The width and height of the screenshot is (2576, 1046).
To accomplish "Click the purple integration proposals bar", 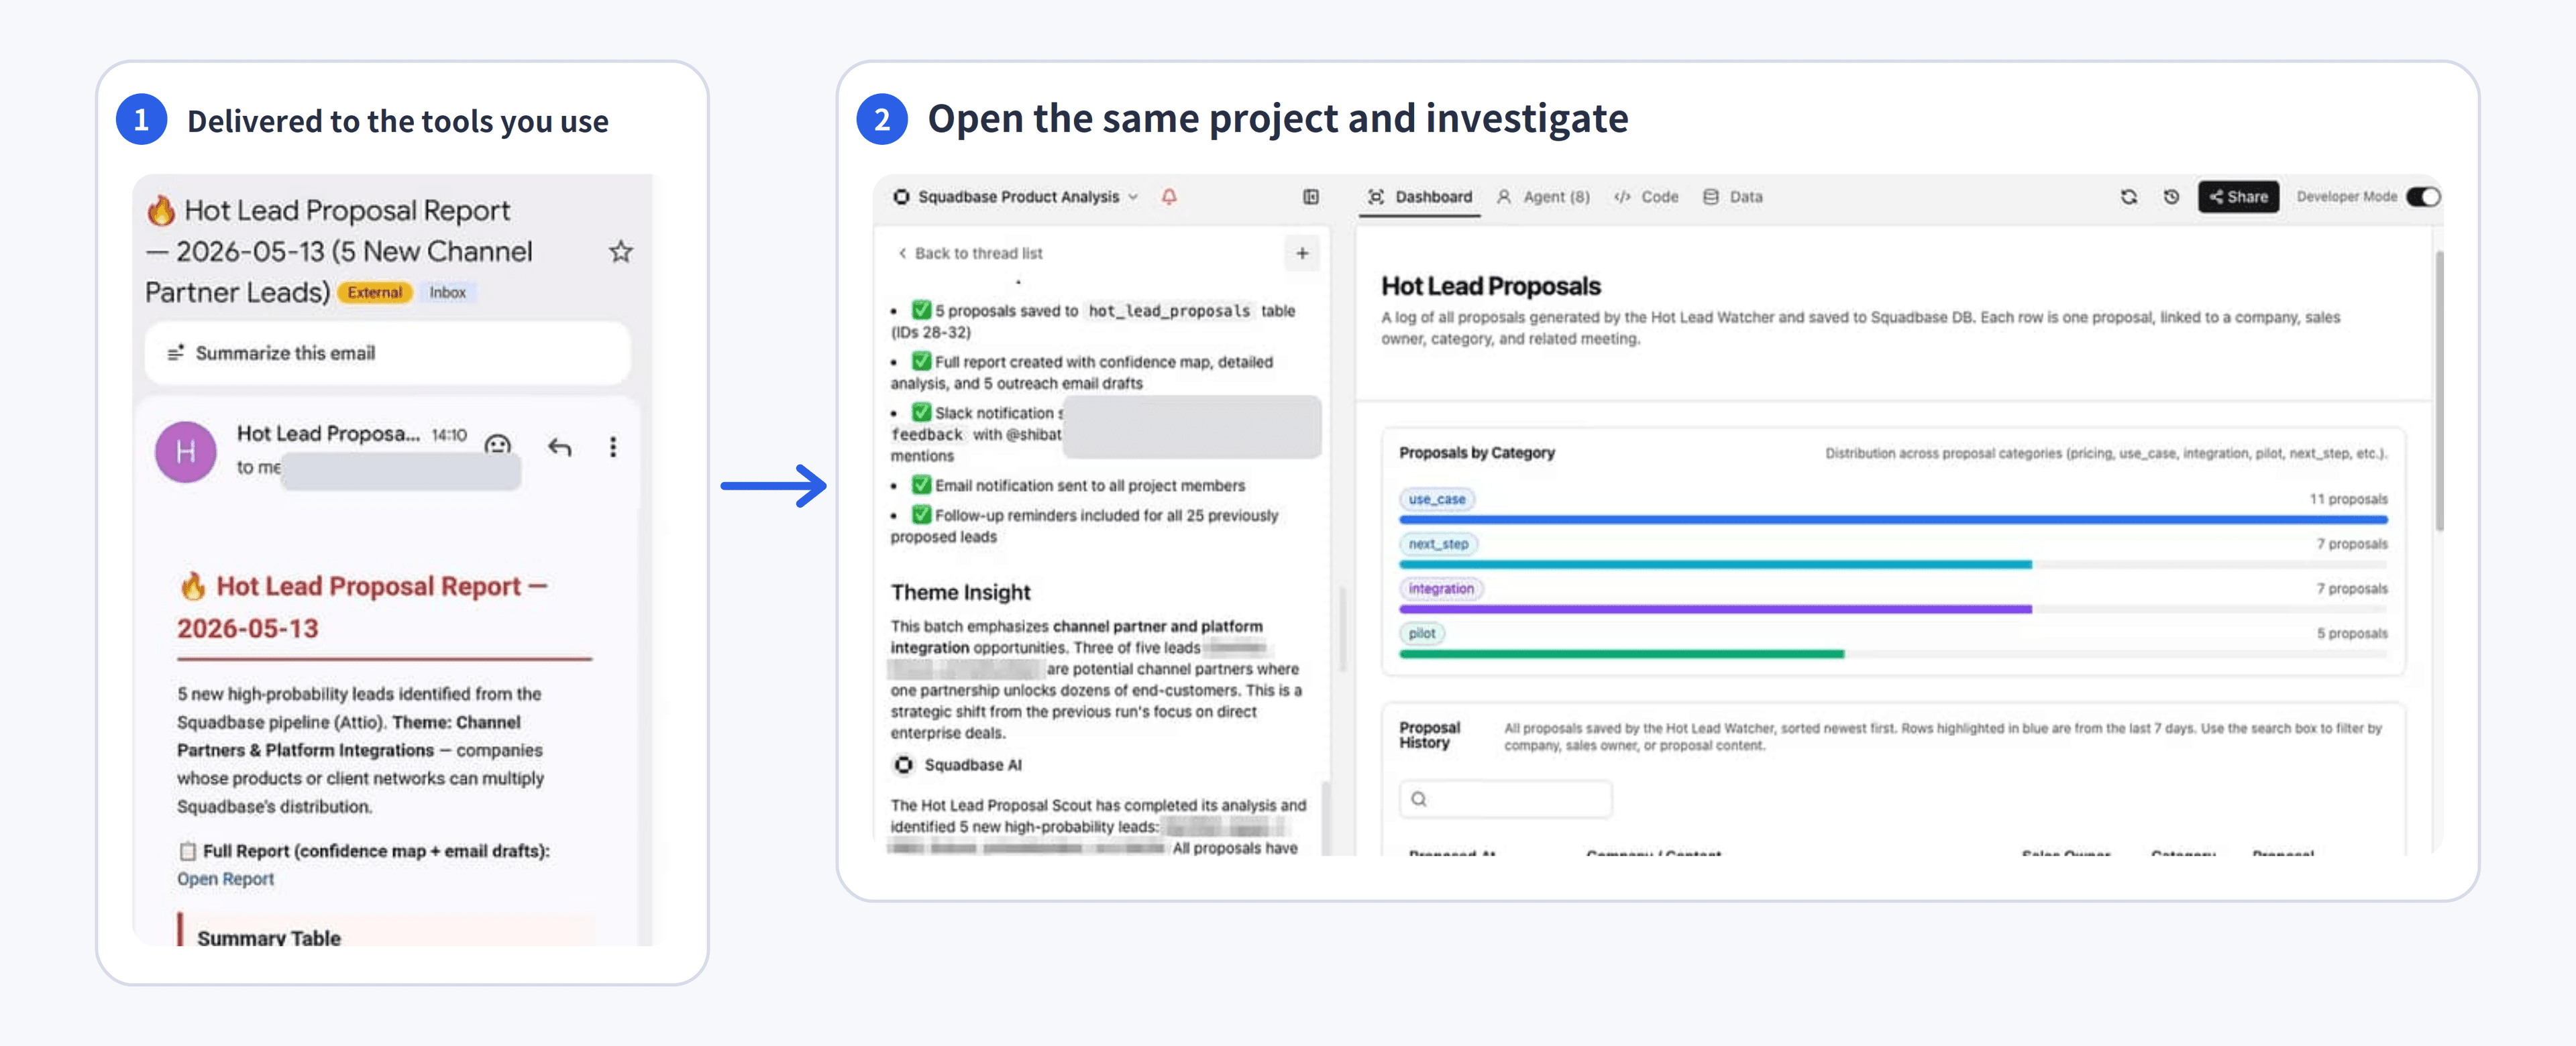I will pyautogui.click(x=1715, y=609).
